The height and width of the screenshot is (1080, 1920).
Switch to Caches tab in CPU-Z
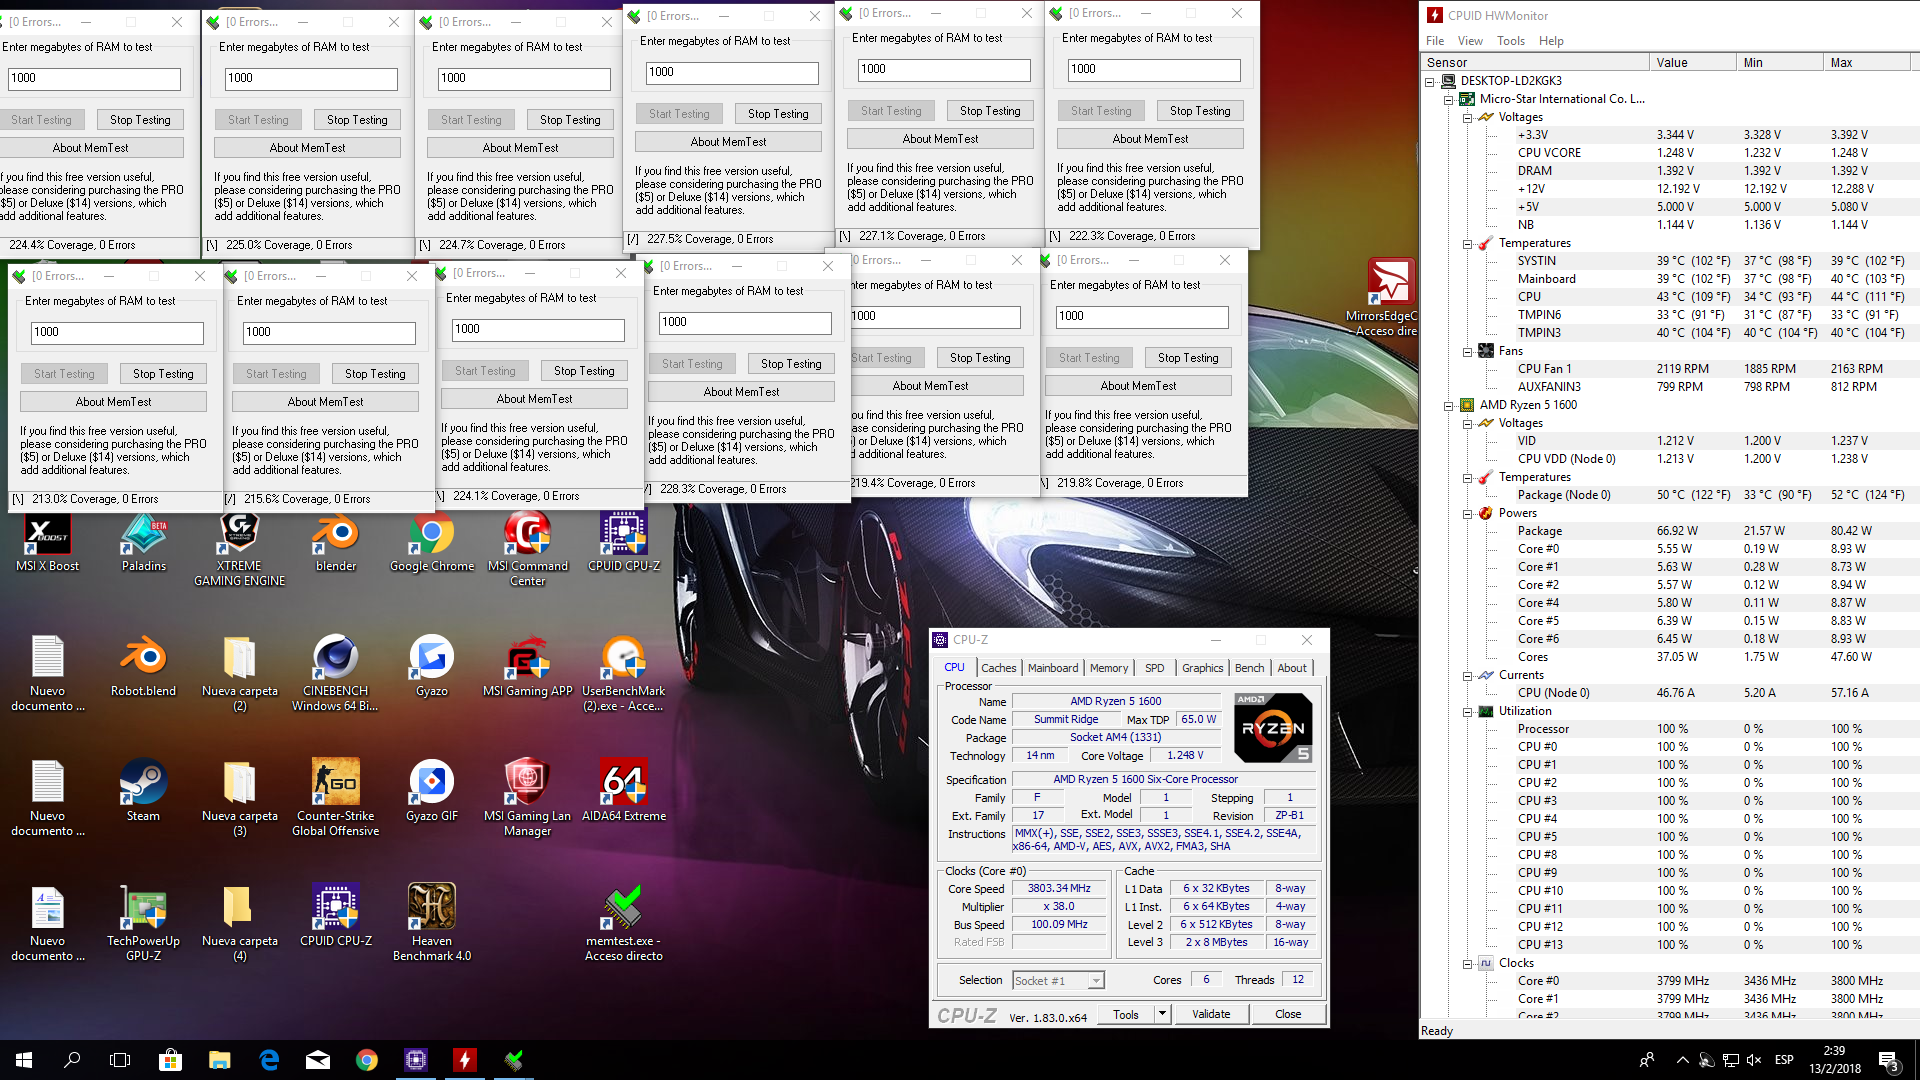point(998,668)
